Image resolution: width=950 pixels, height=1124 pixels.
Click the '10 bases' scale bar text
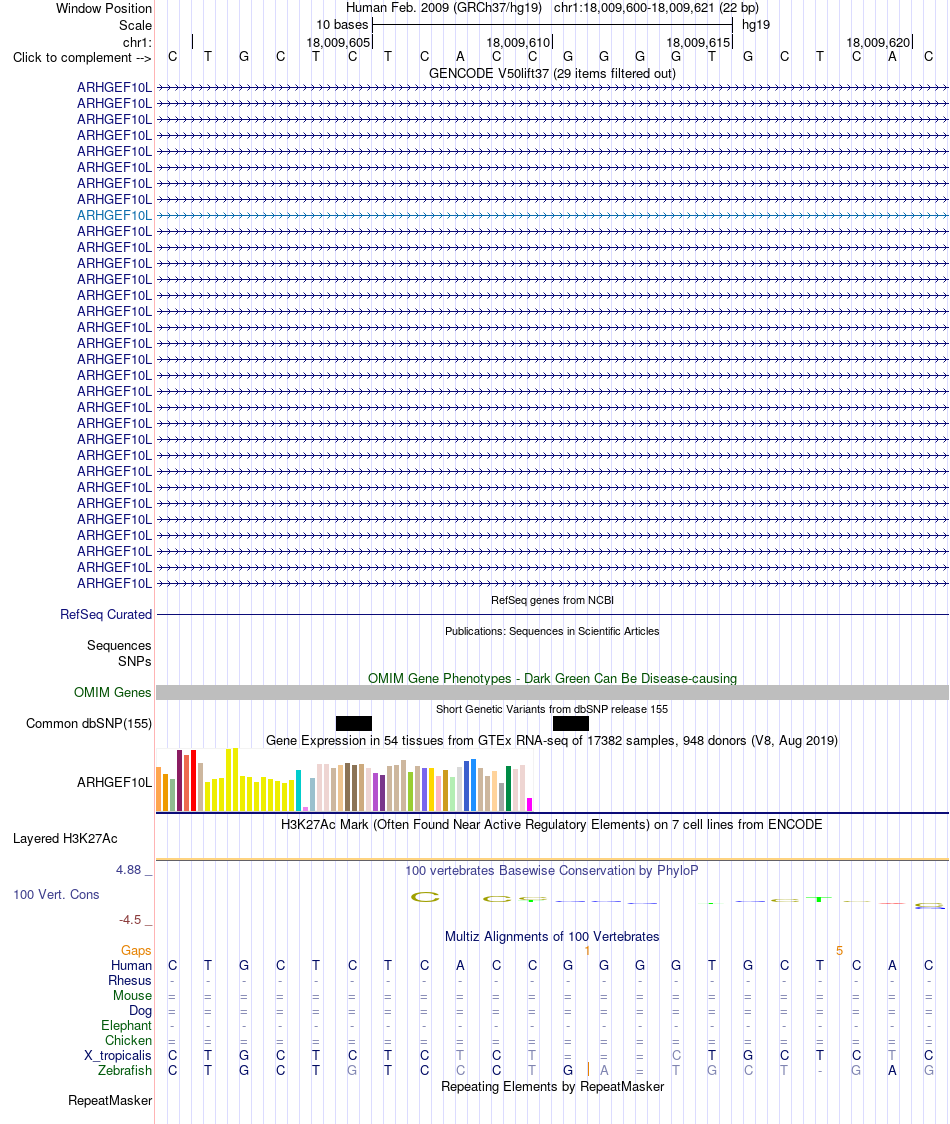click(342, 24)
